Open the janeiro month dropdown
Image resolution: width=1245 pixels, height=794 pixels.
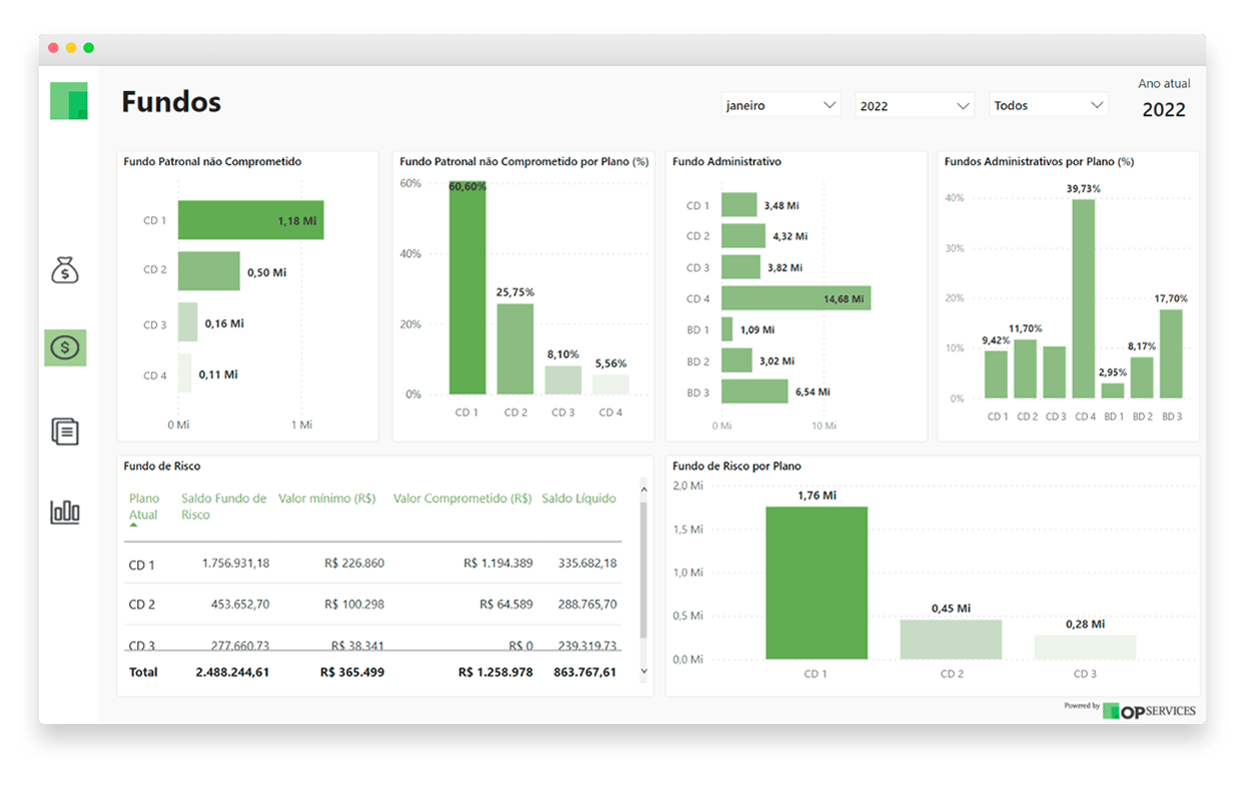click(780, 105)
